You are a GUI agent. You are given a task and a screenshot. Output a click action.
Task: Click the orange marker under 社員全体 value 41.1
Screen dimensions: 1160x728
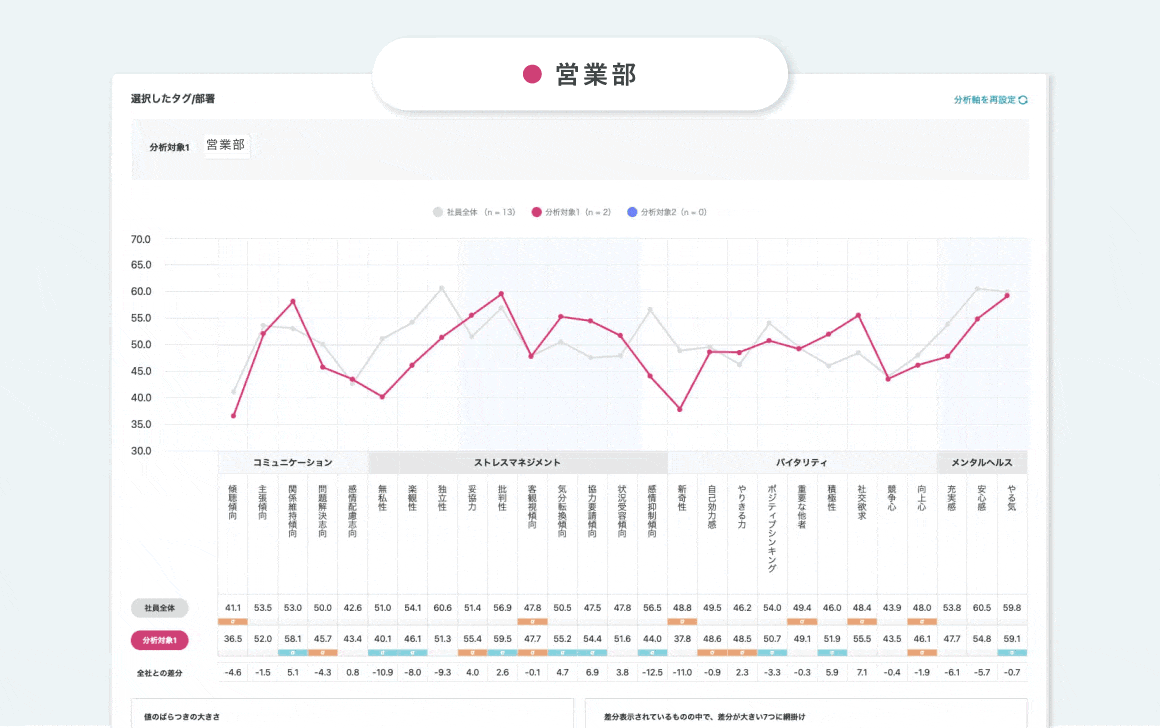point(233,622)
